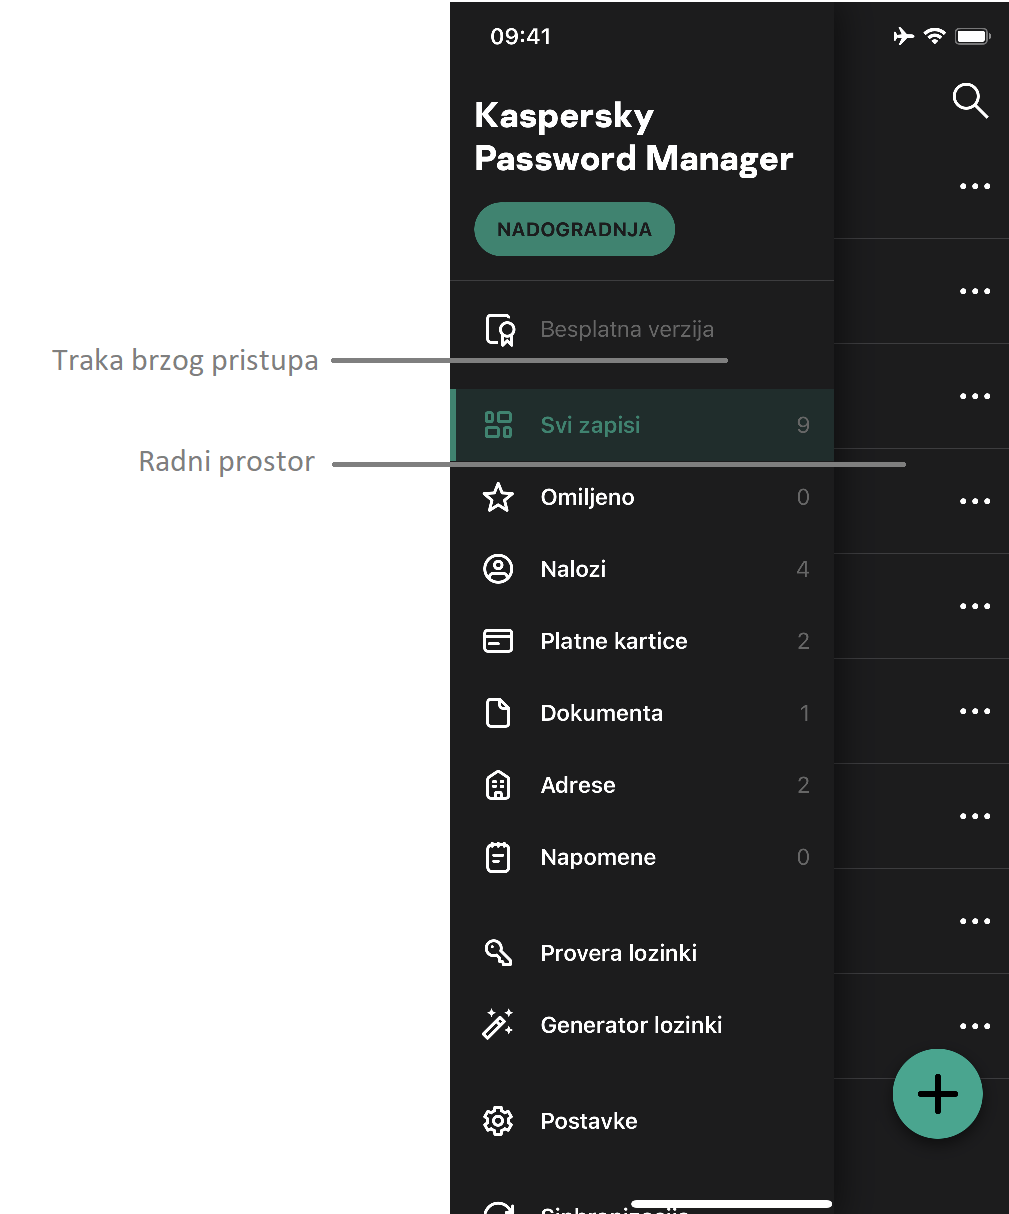Open Postavke settings text label
Viewport: 1009px width, 1214px height.
(589, 1121)
